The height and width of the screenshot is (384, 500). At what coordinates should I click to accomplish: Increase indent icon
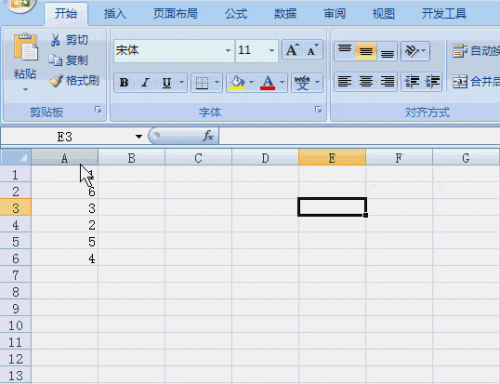[432, 81]
